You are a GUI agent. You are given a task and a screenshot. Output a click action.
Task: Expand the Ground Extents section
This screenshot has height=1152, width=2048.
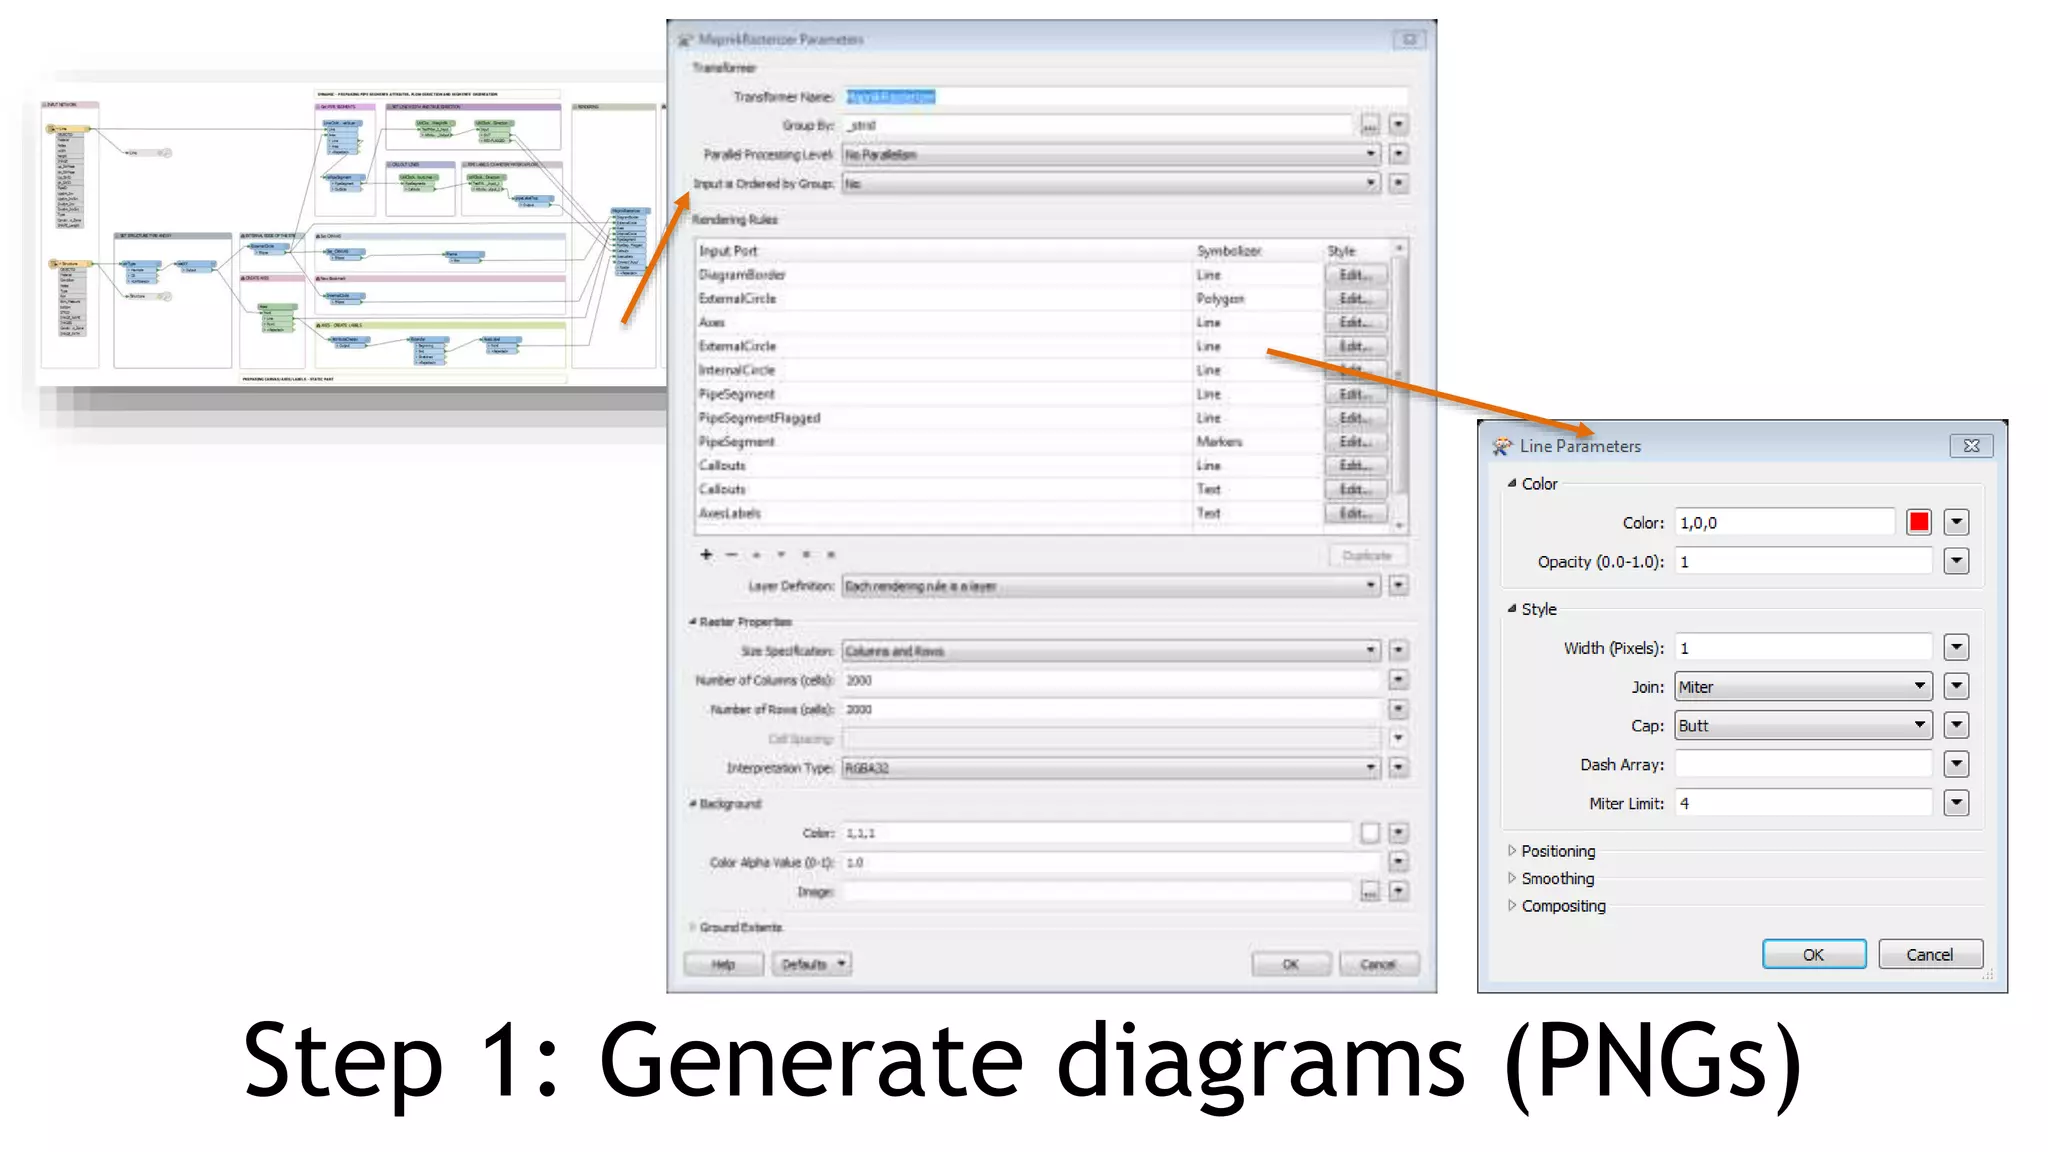692,927
